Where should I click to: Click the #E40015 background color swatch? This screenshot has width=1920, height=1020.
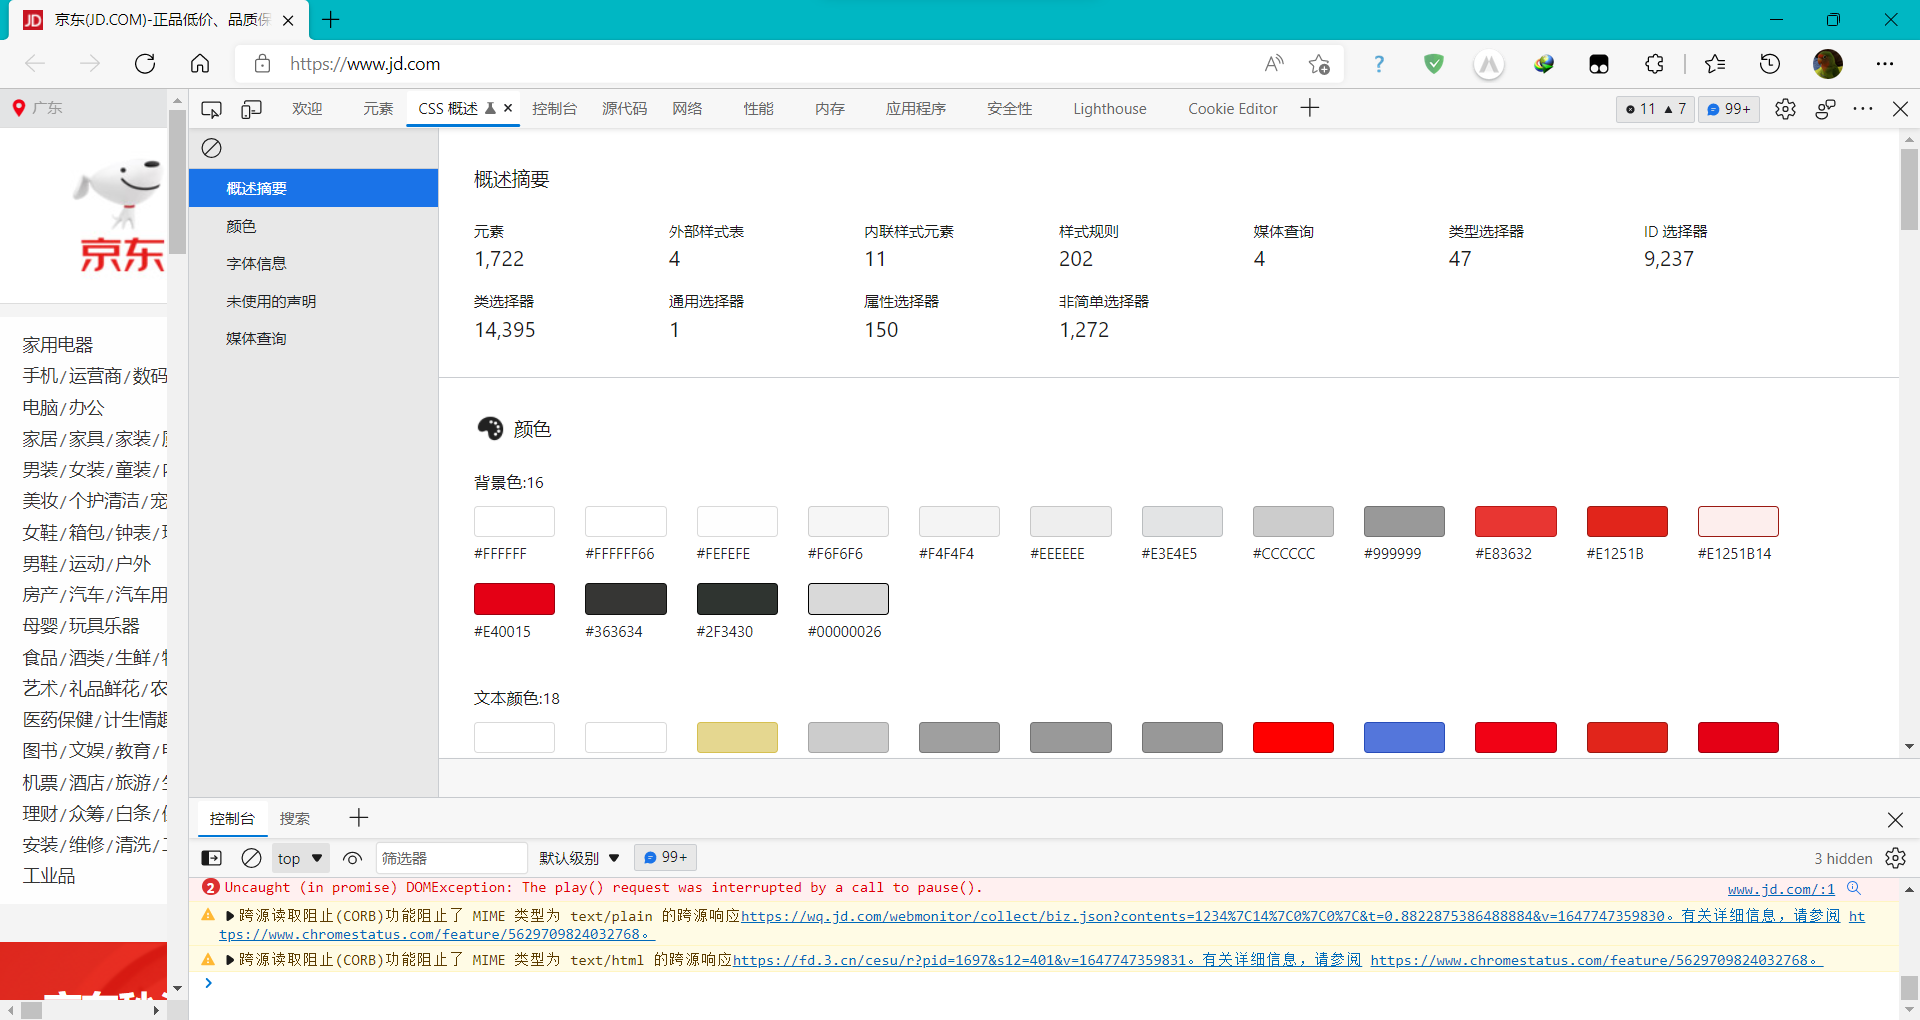pyautogui.click(x=514, y=599)
